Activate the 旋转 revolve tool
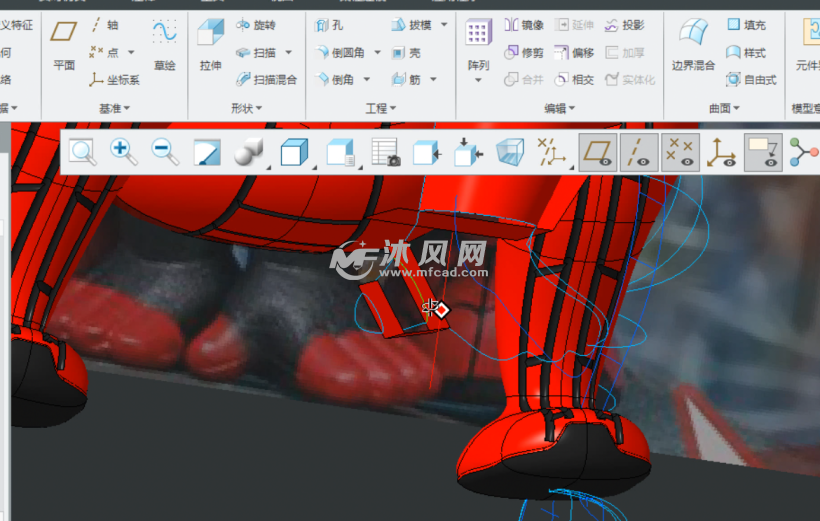Image resolution: width=820 pixels, height=521 pixels. click(x=256, y=25)
